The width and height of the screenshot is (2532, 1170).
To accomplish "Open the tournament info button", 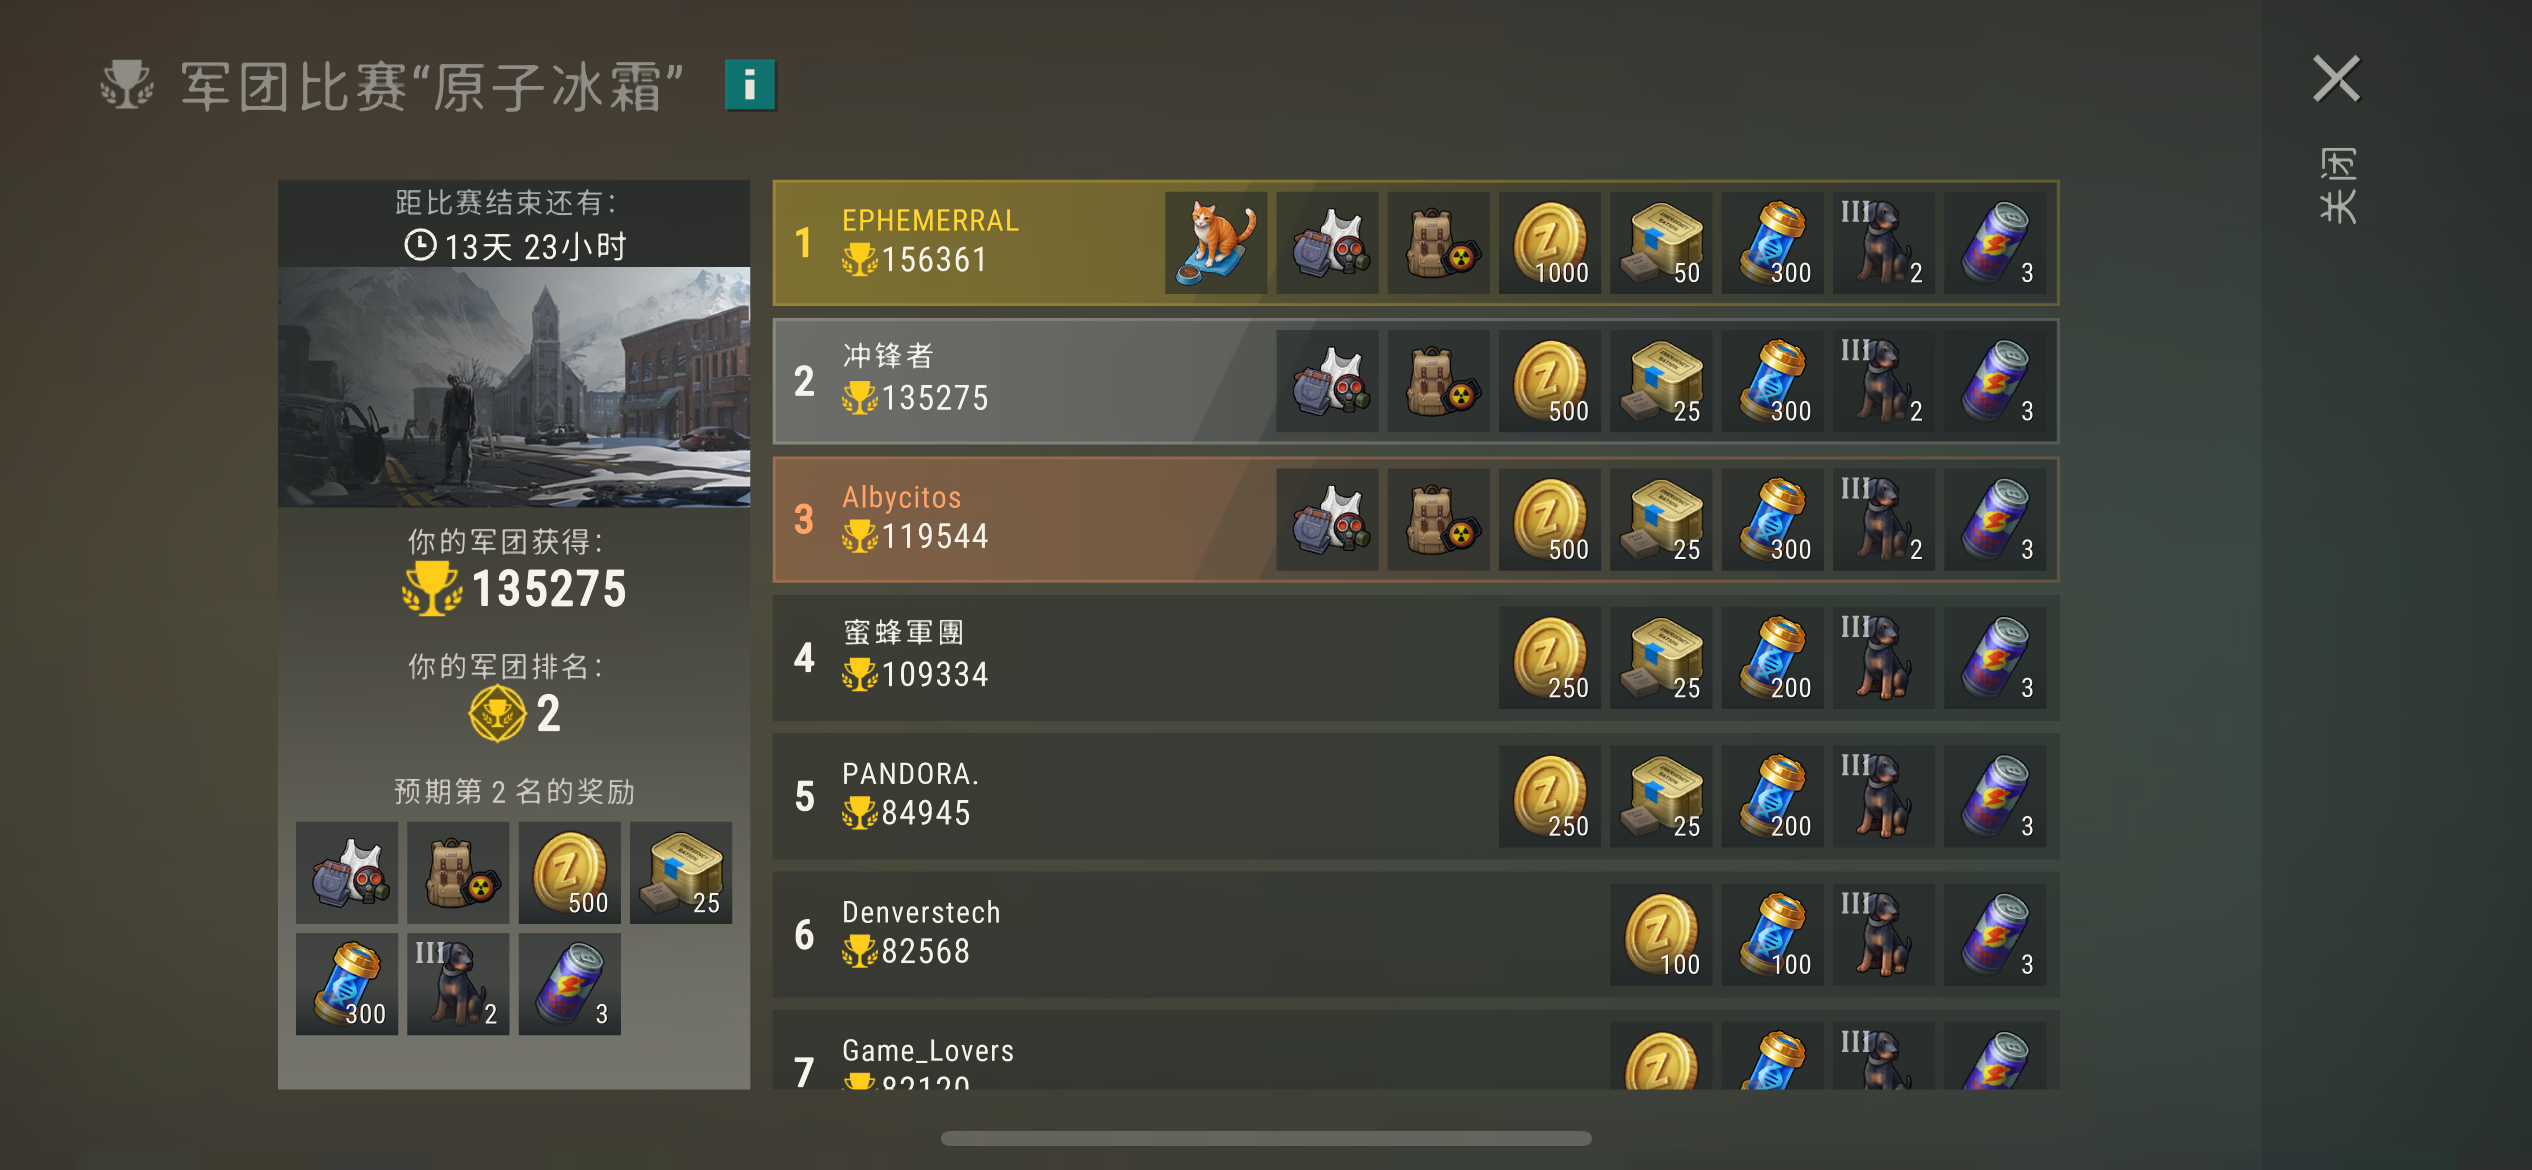I will 749,85.
